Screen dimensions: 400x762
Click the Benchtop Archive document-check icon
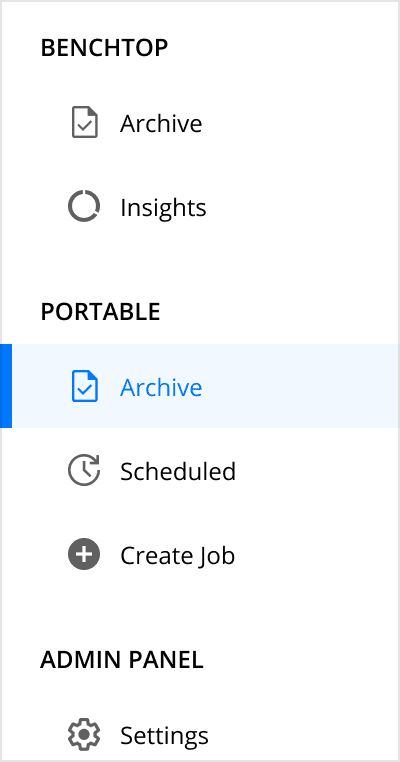(85, 122)
